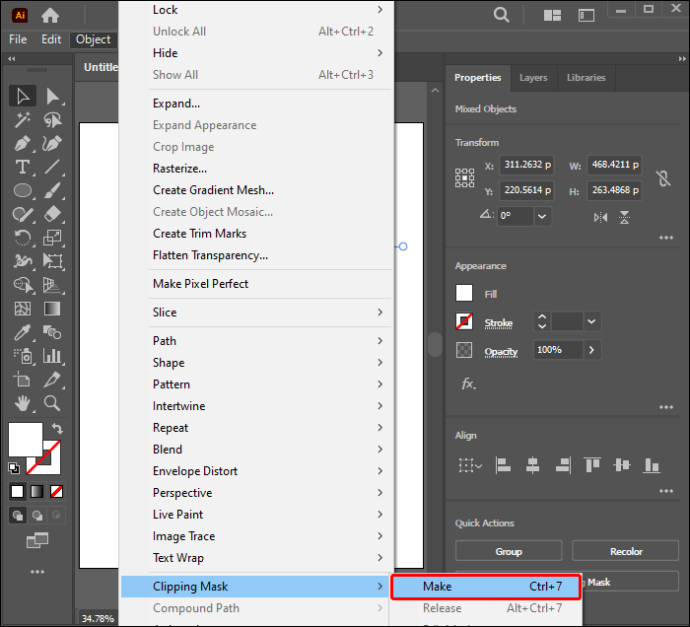The image size is (690, 627).
Task: Swap fill and stroke colors
Action: coord(57,428)
